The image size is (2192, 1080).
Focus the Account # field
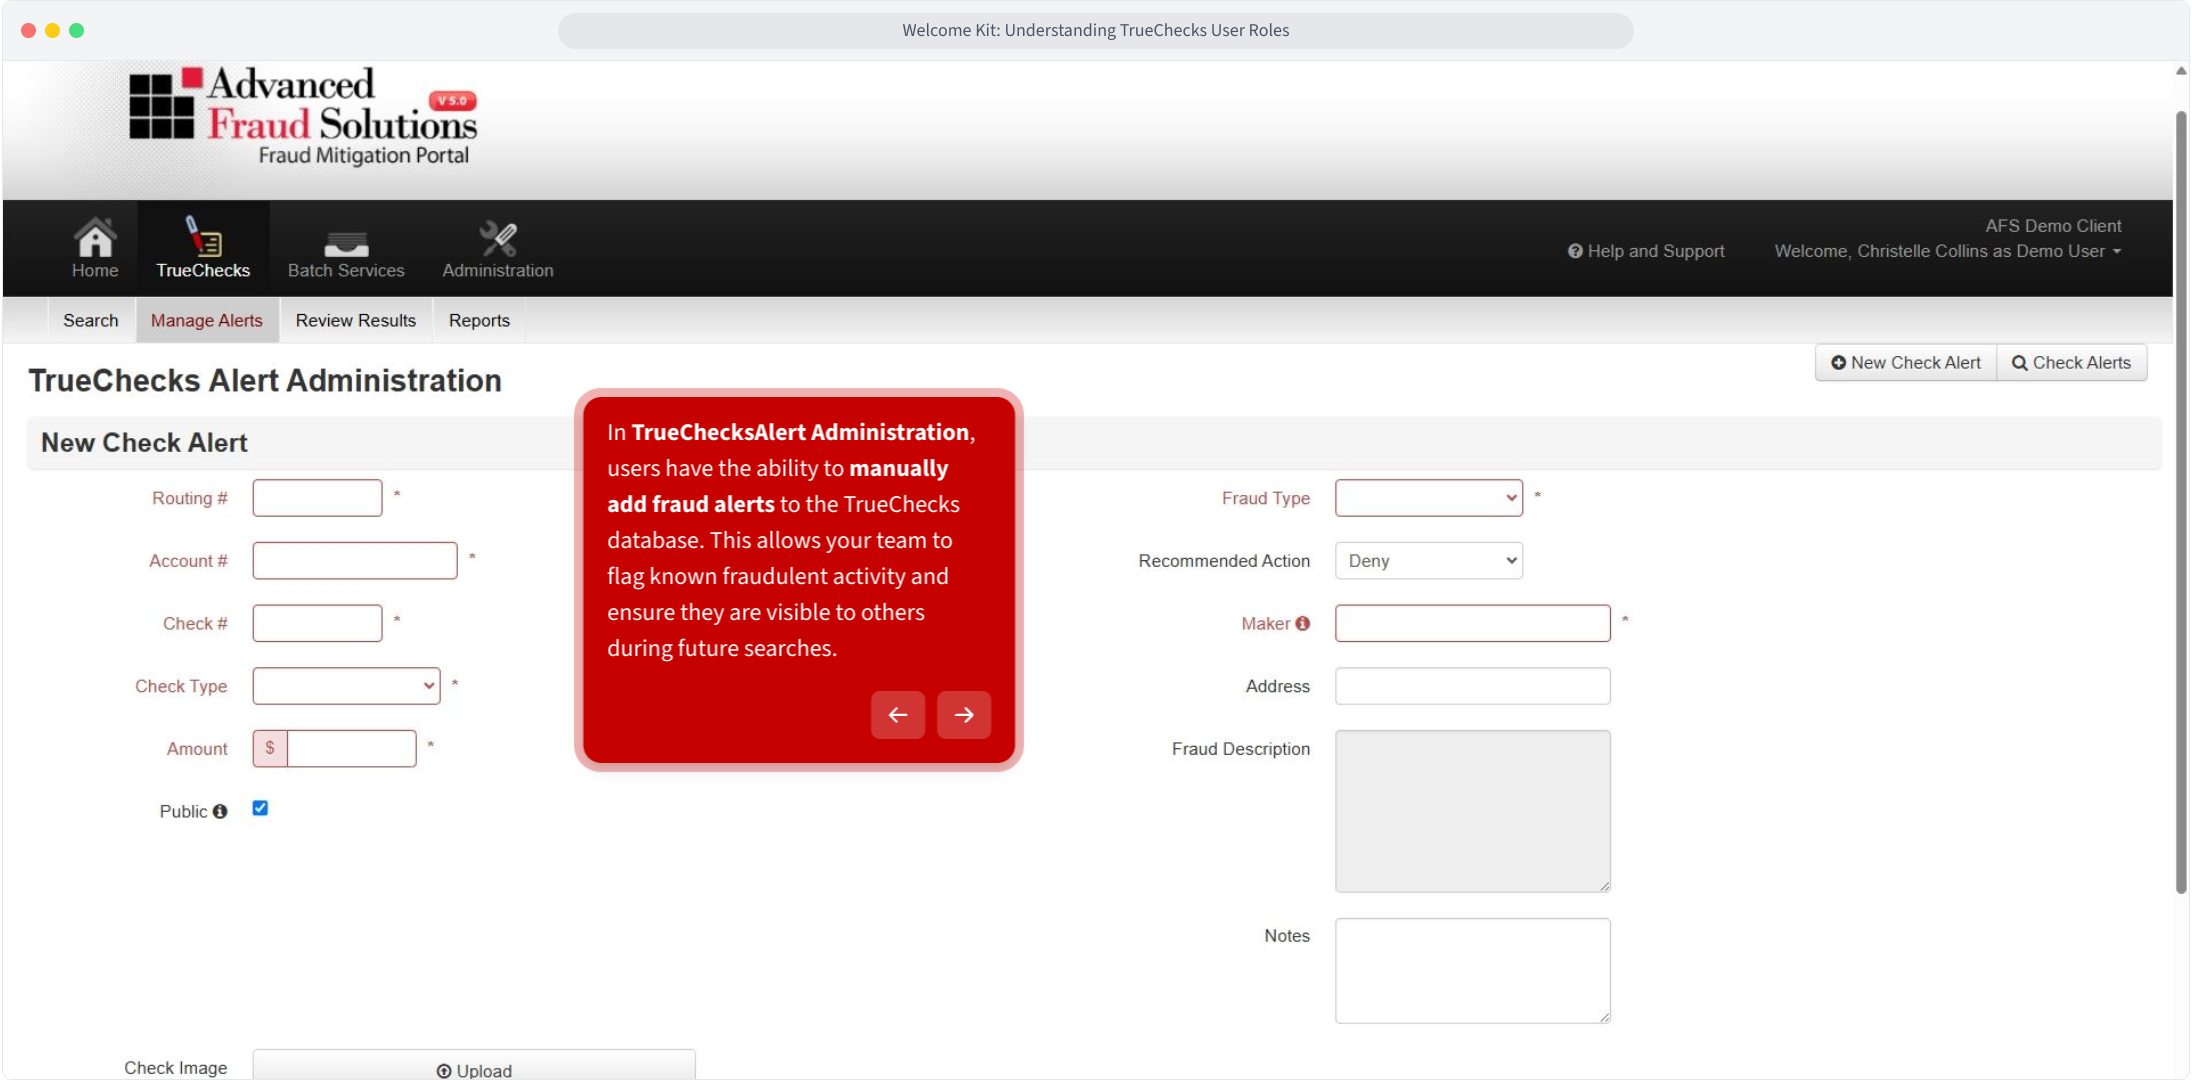coord(355,561)
